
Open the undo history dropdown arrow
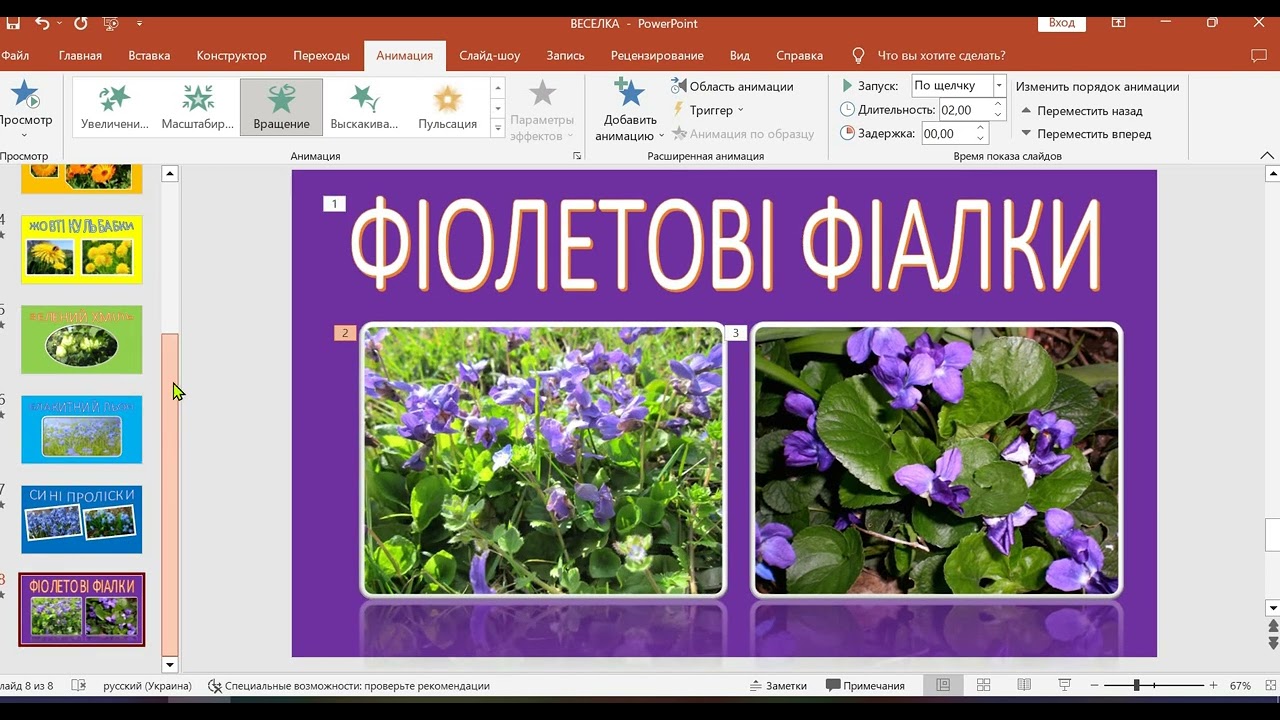pos(59,23)
